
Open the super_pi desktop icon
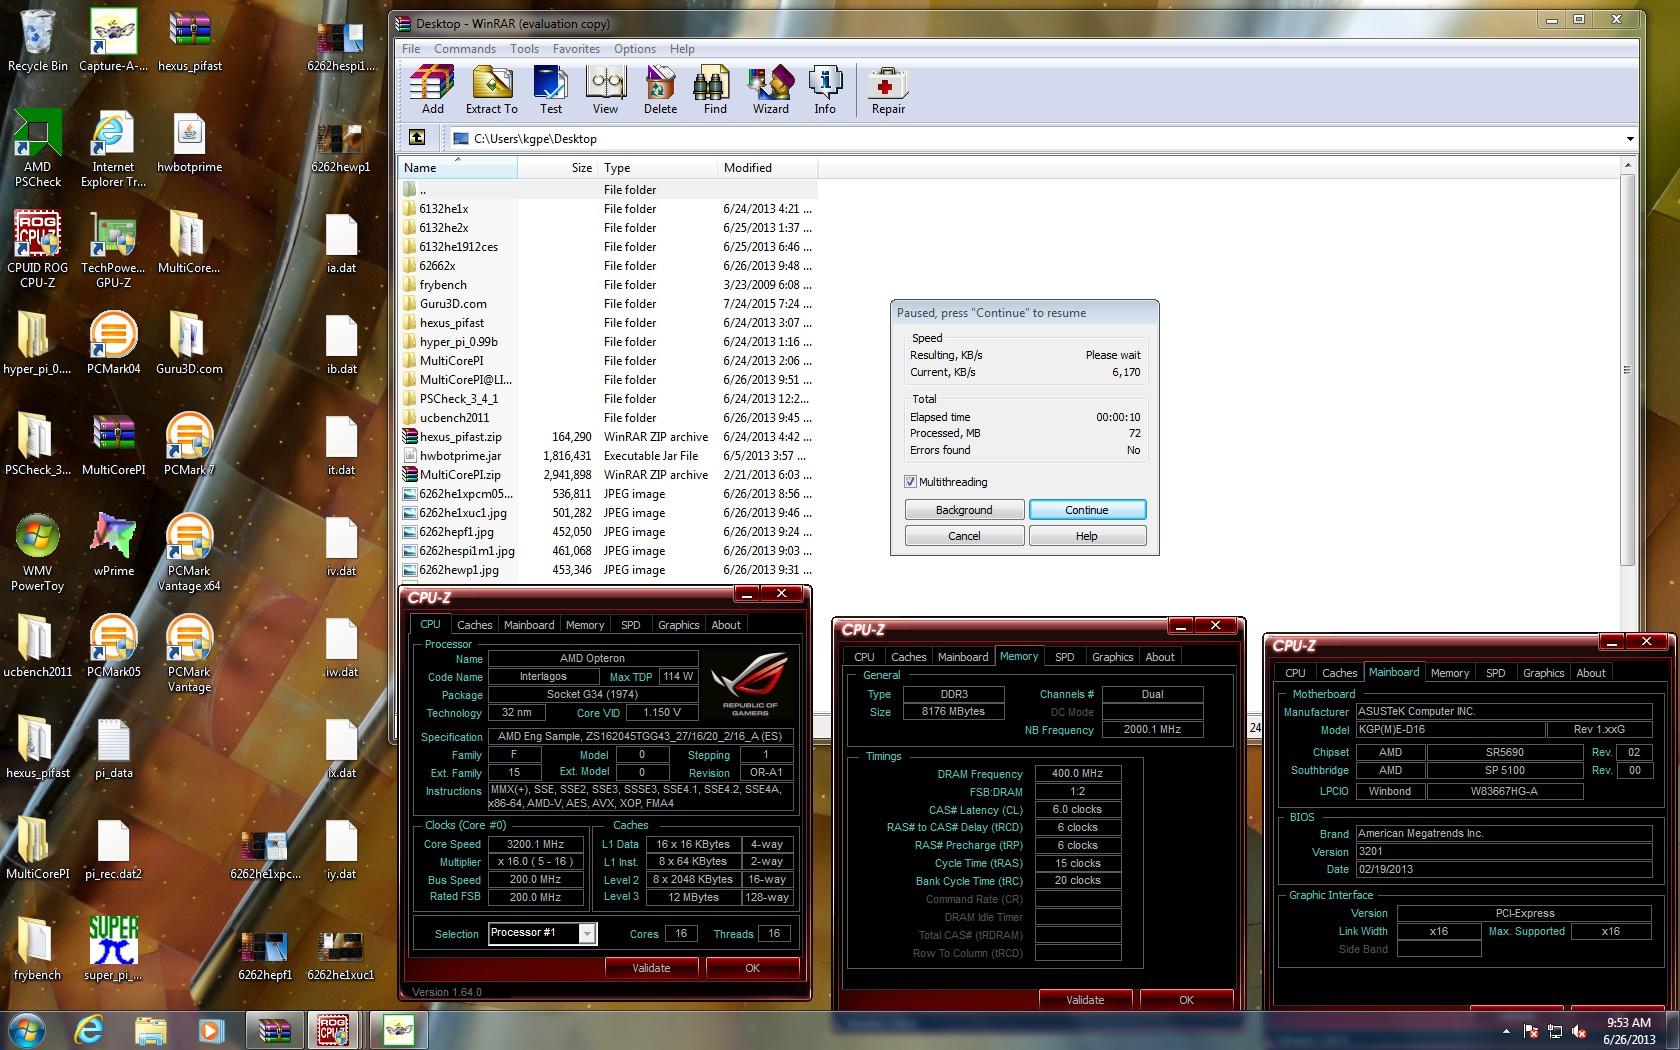113,948
